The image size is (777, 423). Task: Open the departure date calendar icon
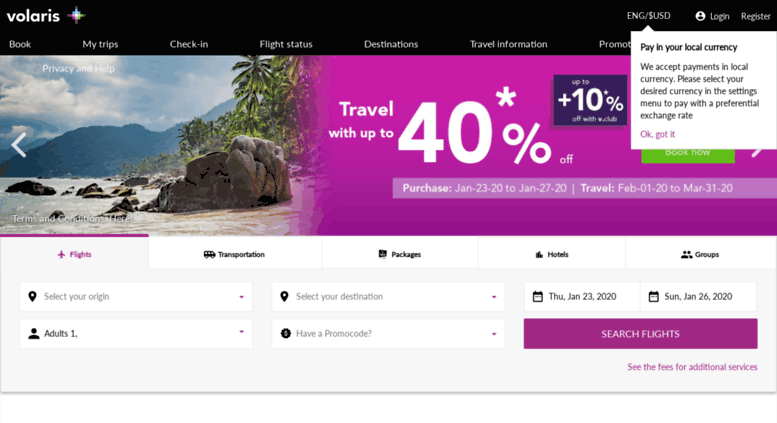coord(538,297)
